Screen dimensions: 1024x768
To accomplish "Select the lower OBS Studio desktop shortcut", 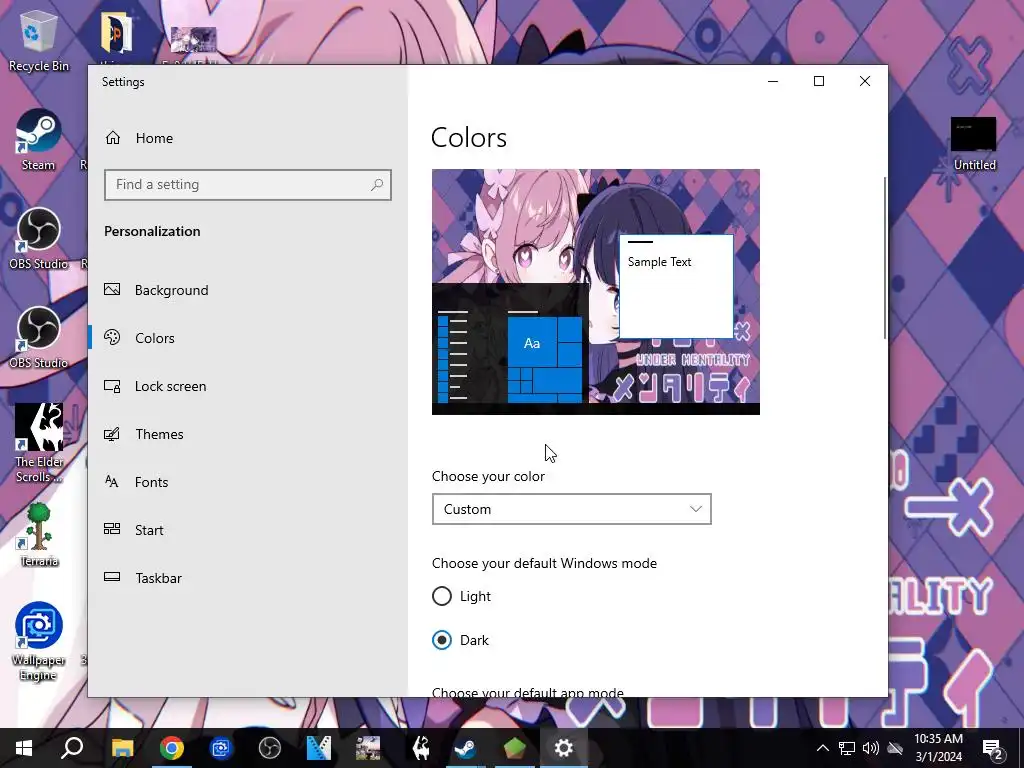I will 39,338.
